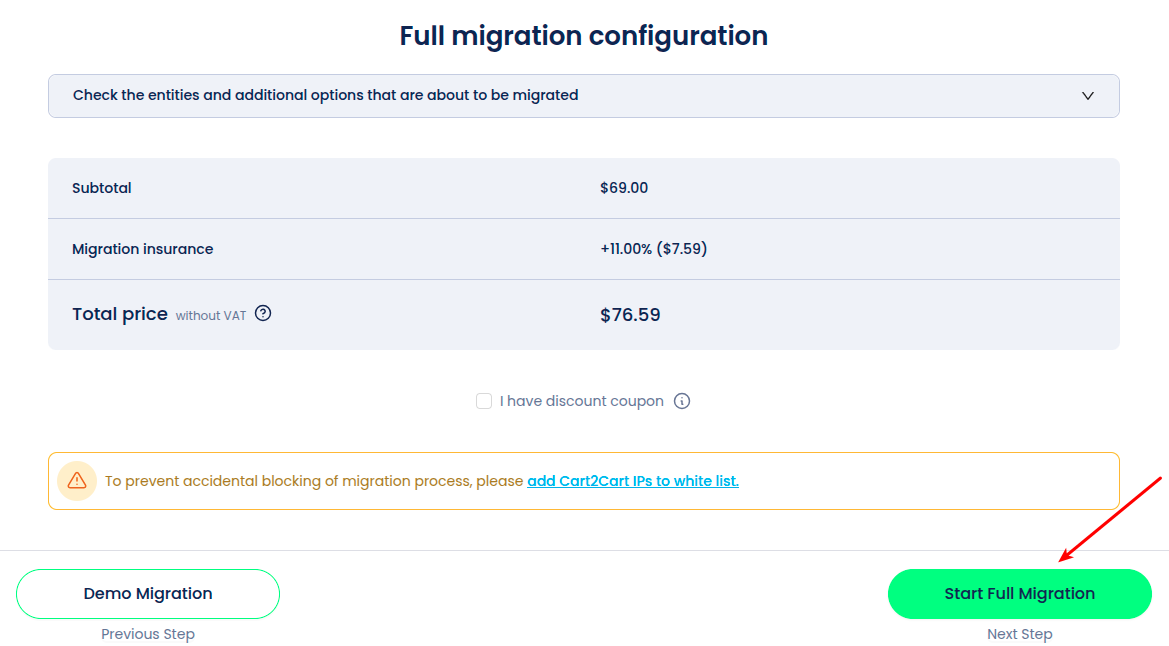
Task: Tick the discount coupon checkbox
Action: tap(484, 401)
